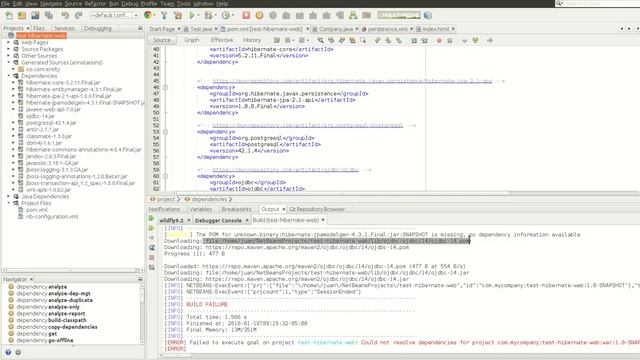
Task: Click the red record macro icon
Action: pos(439,40)
